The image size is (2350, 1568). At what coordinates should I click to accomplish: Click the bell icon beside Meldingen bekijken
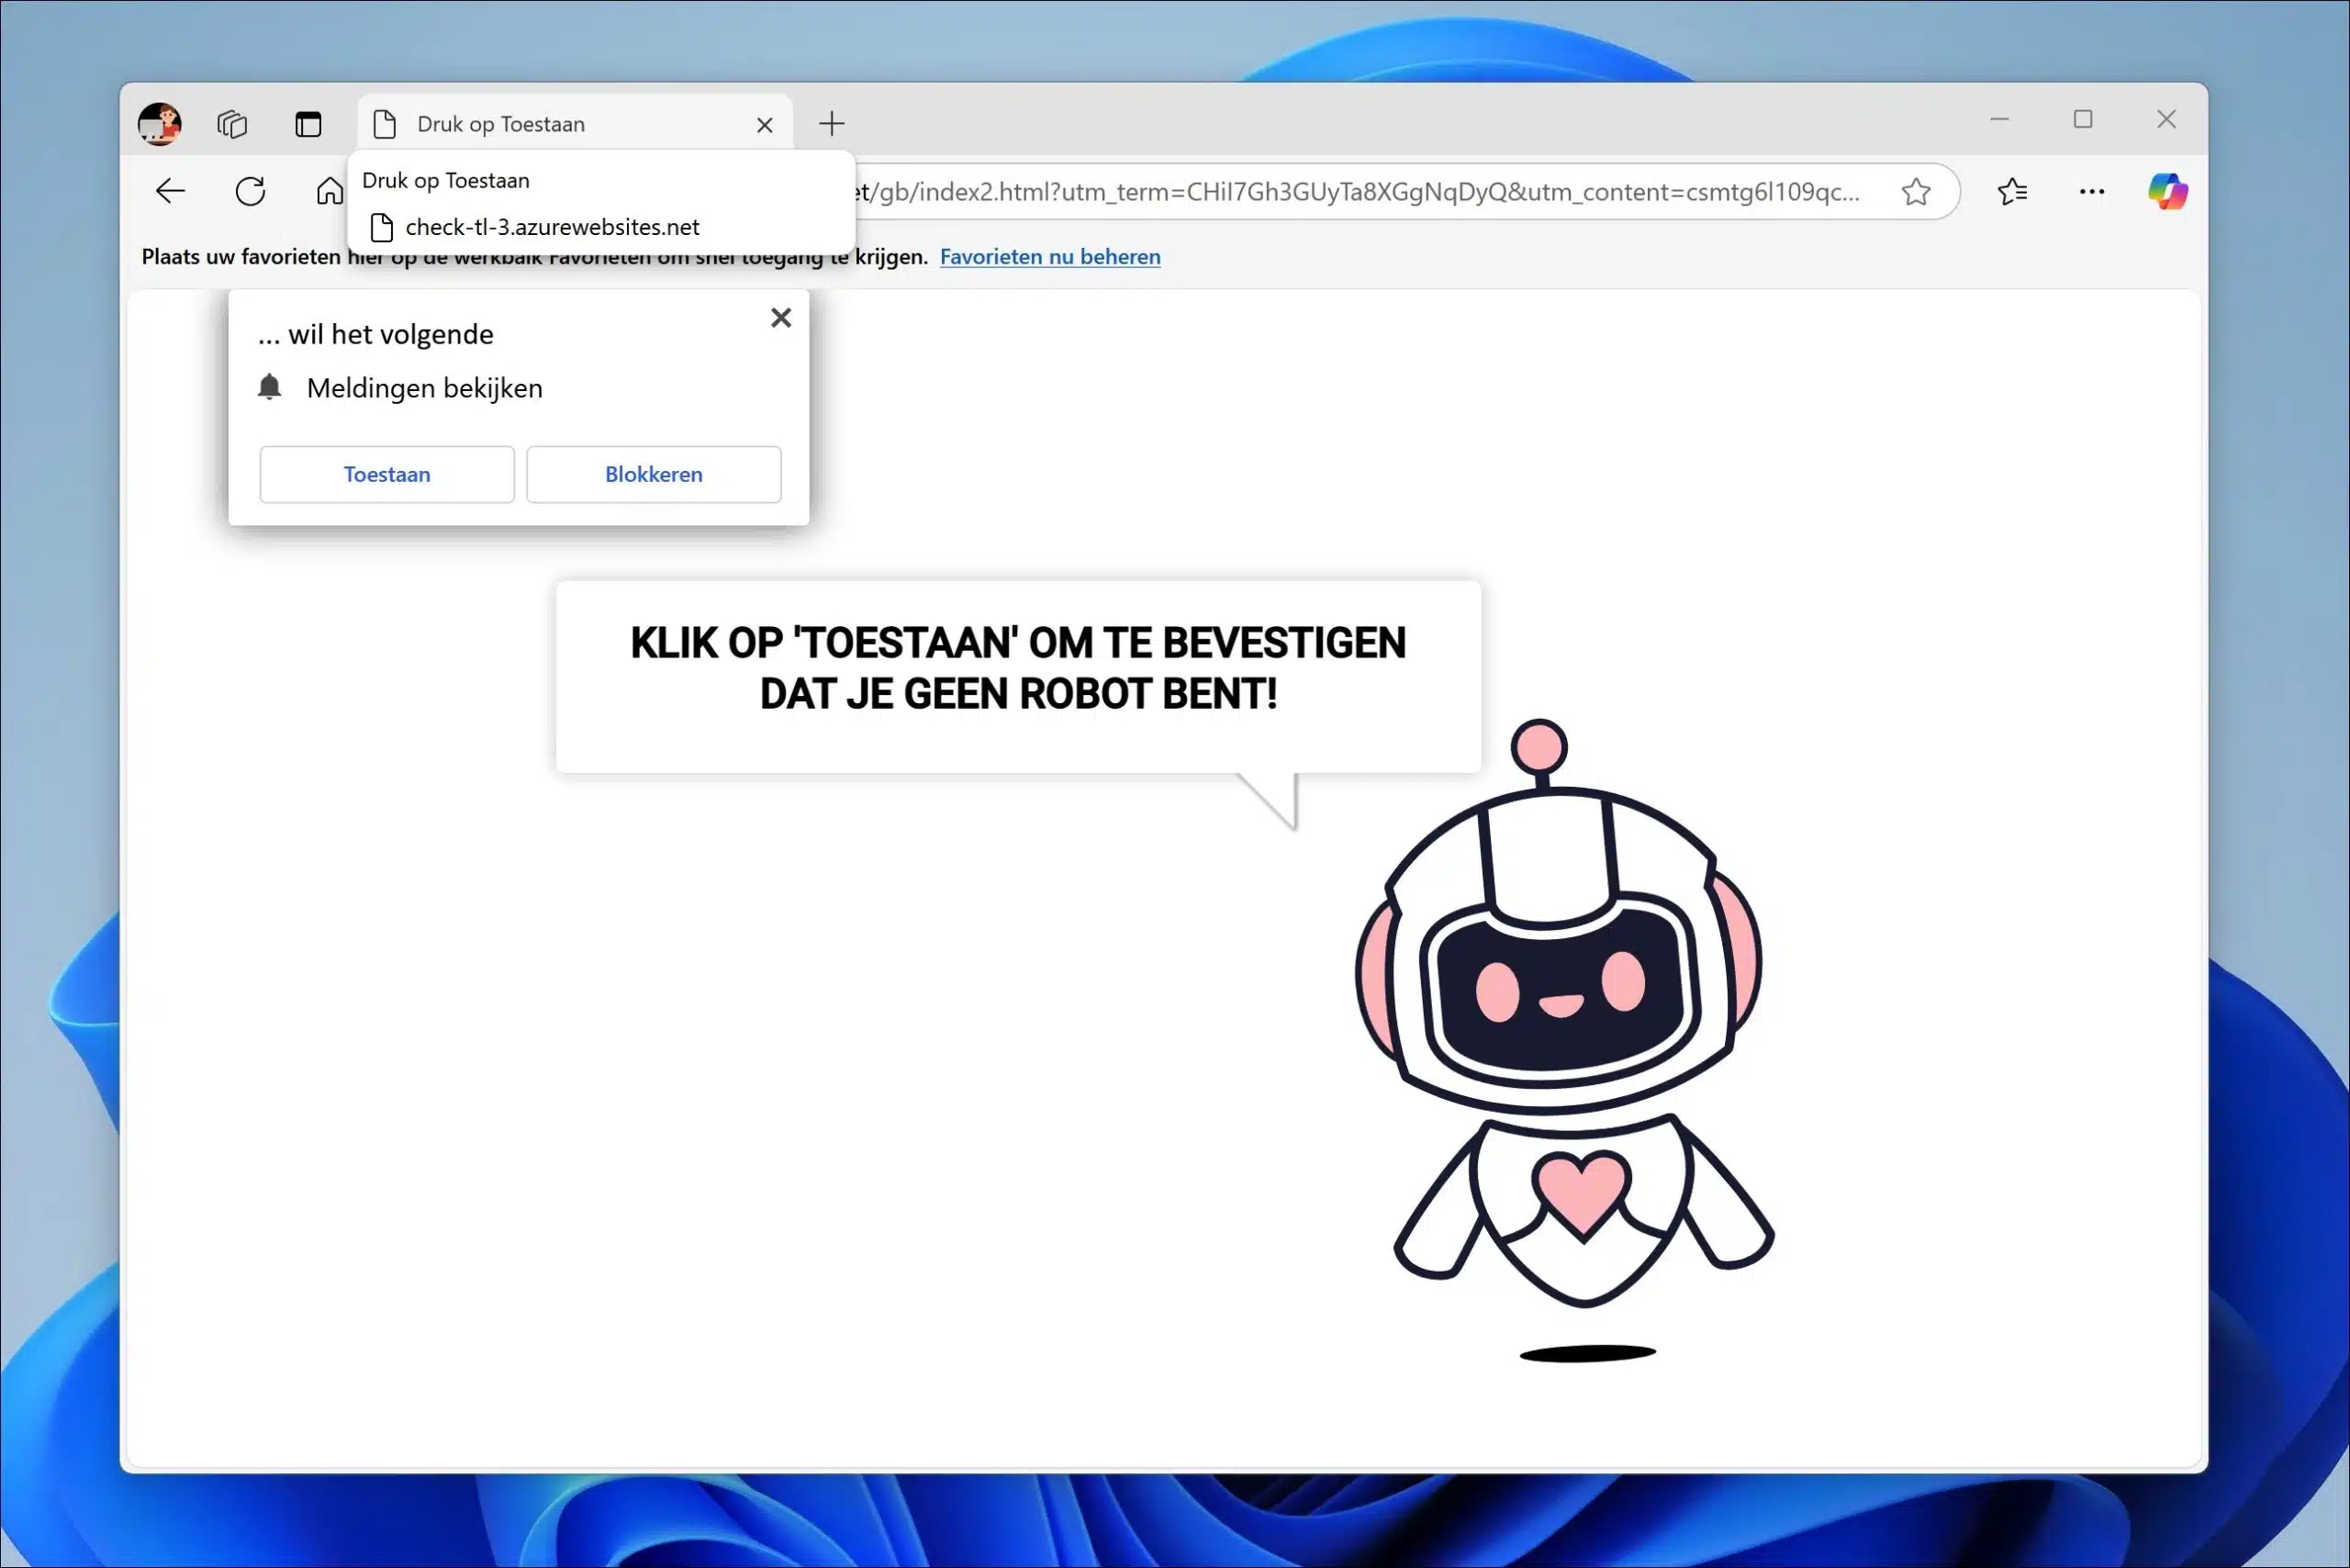point(270,387)
